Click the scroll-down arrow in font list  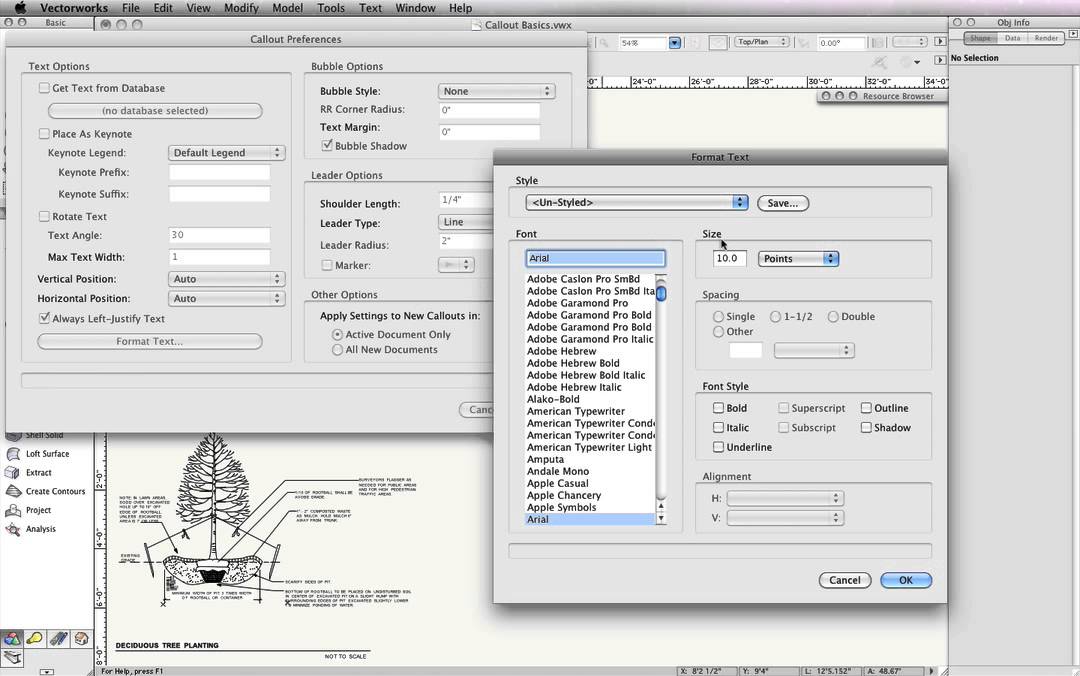point(661,519)
